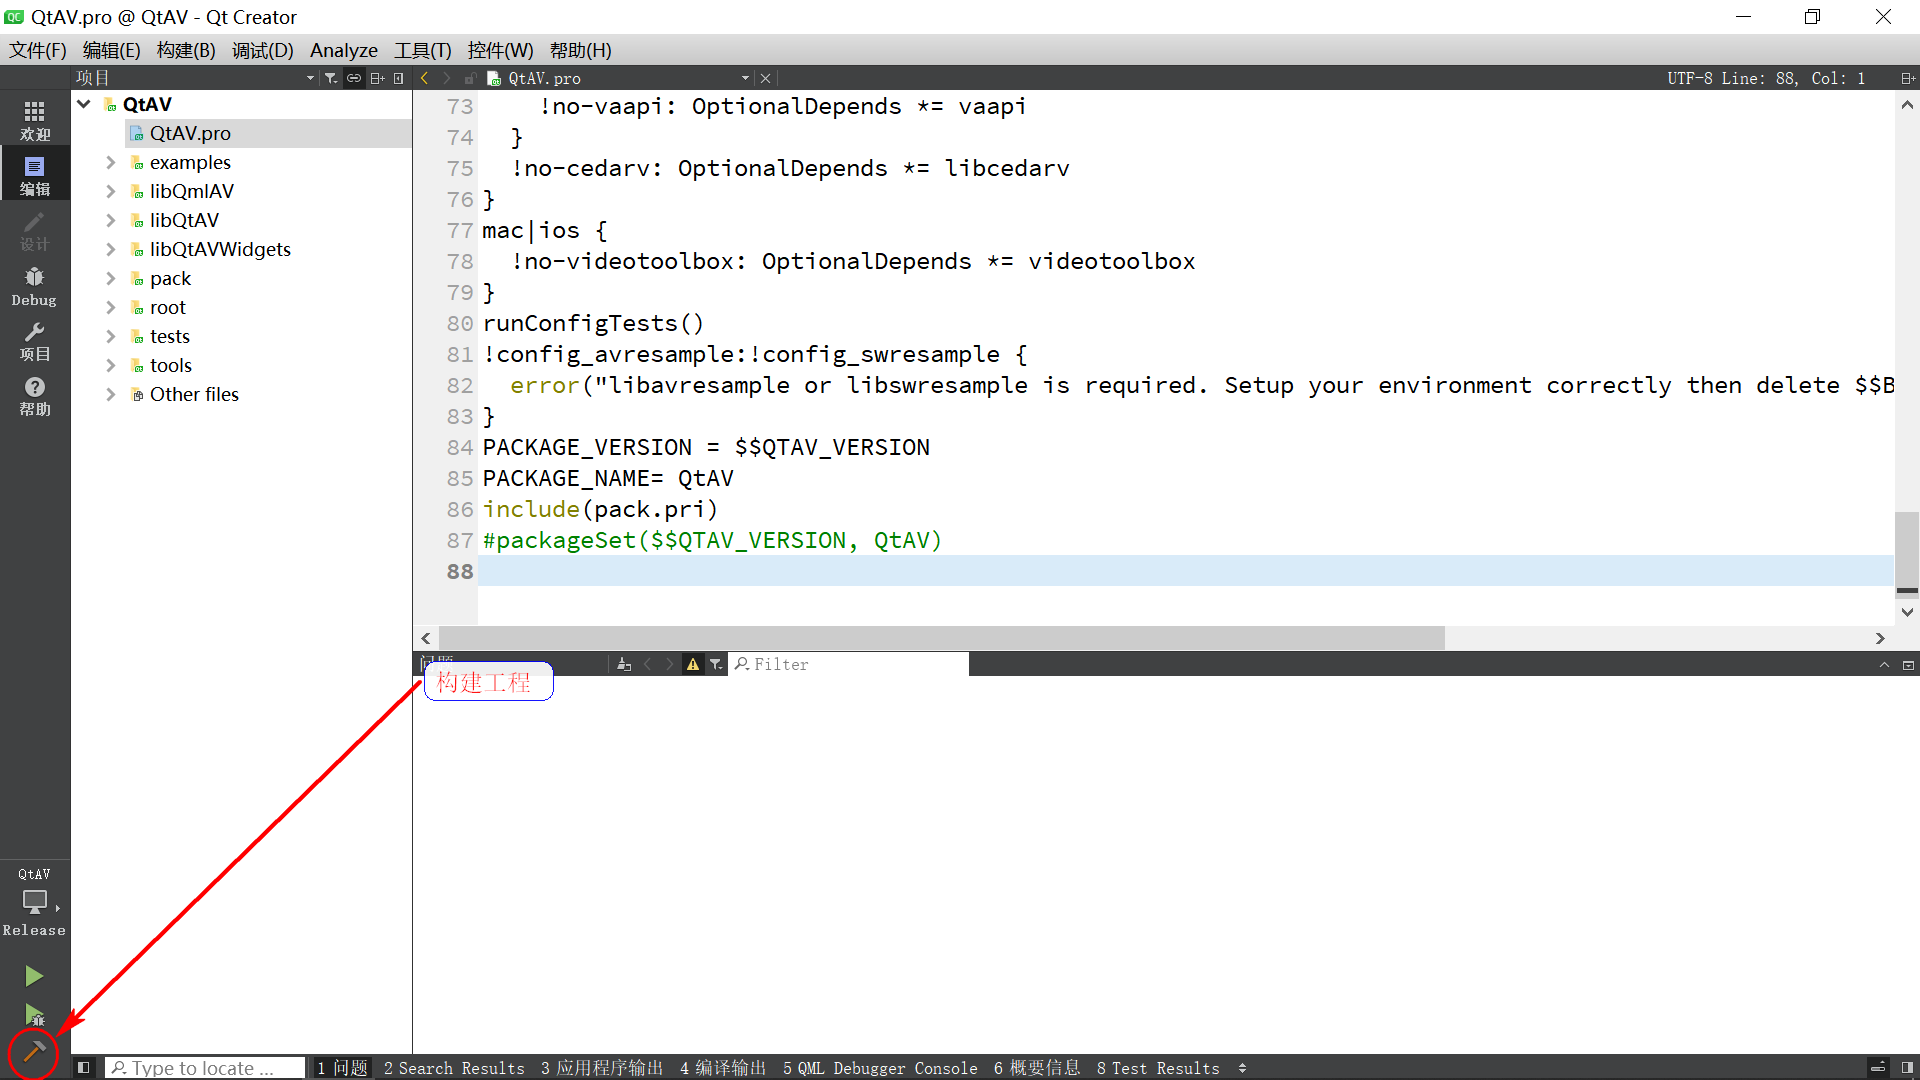
Task: Switch to 4 编译输出 output tab
Action: [722, 1068]
